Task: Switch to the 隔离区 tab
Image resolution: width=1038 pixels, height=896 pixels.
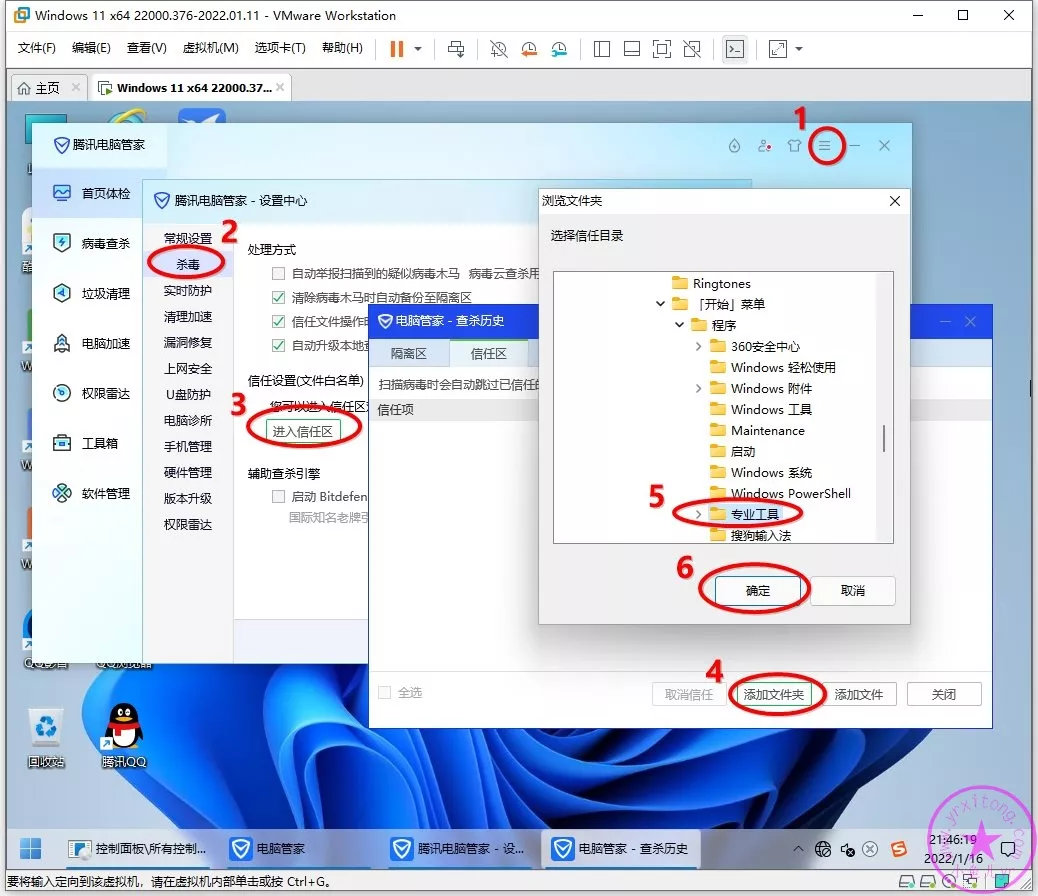Action: pos(408,354)
